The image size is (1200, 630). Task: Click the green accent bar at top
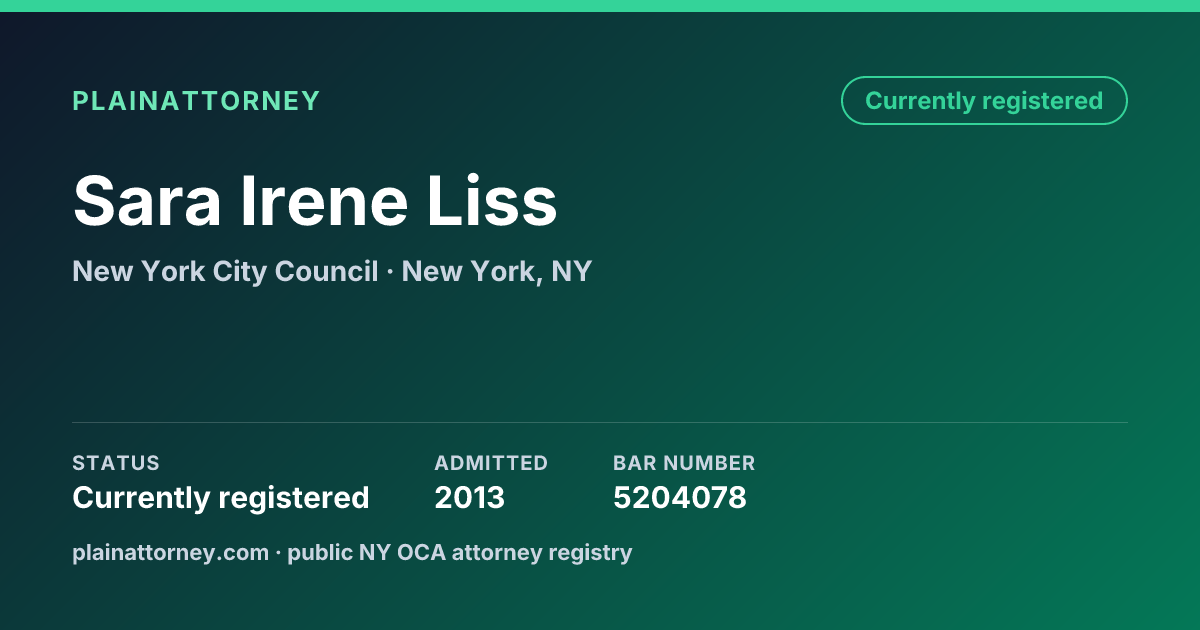(600, 6)
